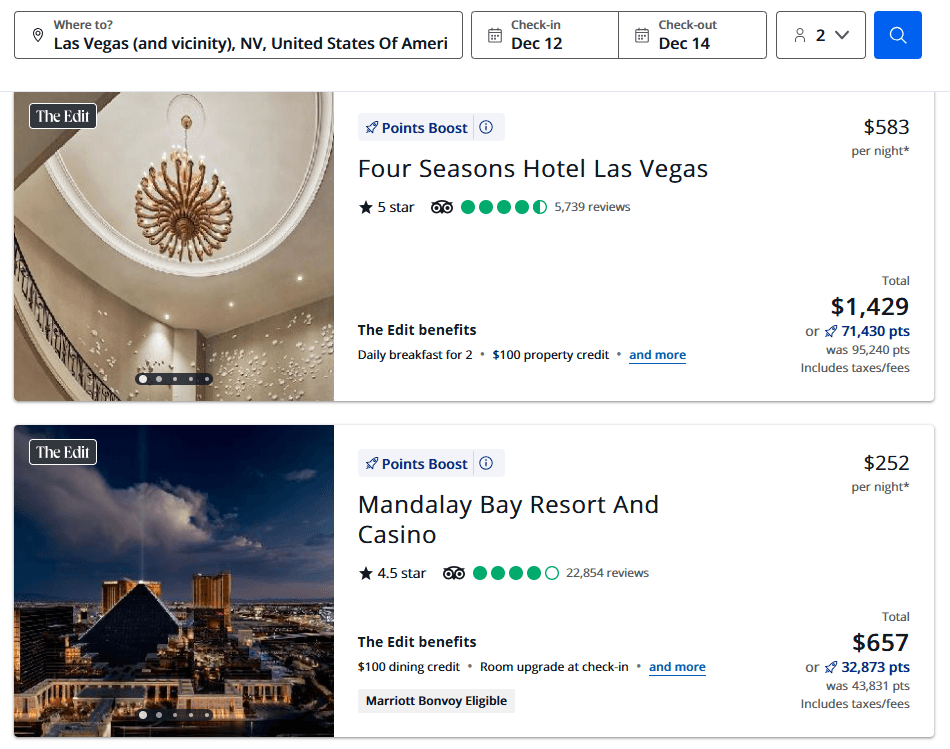Click the blue search magnifying glass button

point(897,34)
